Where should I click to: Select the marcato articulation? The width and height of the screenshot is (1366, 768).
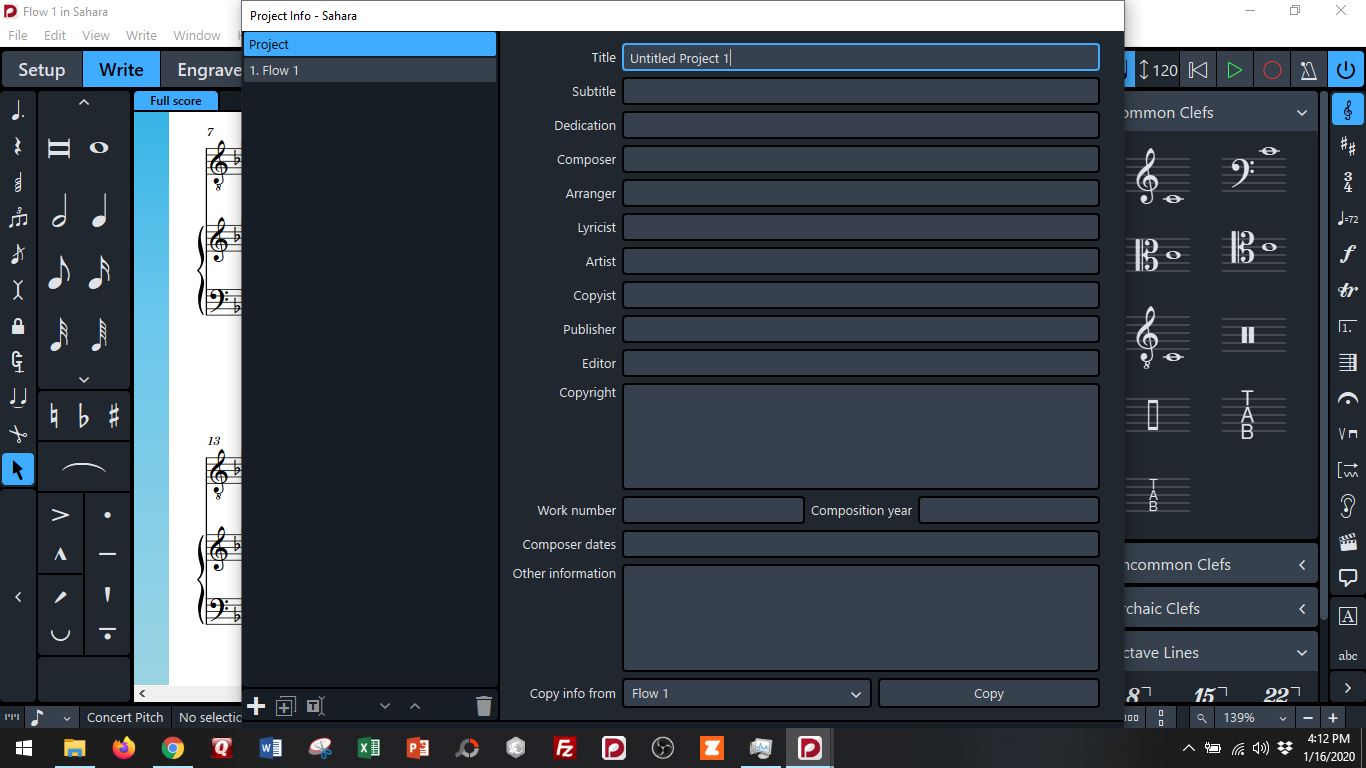click(x=60, y=554)
